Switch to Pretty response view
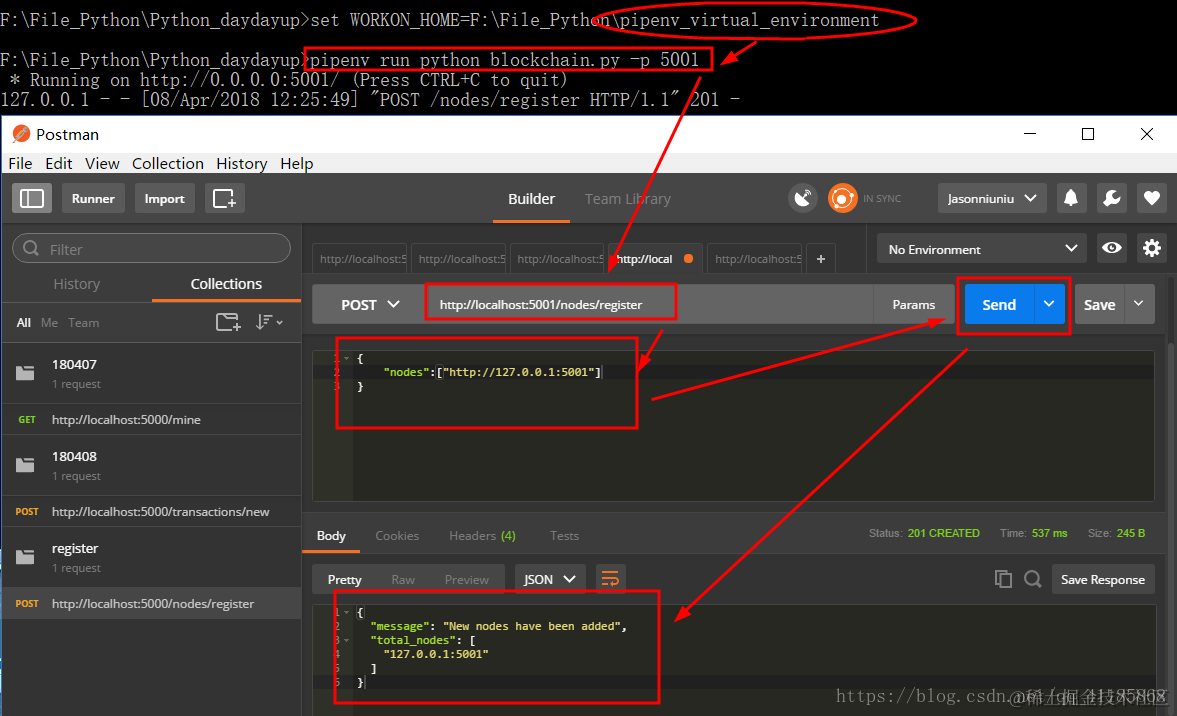Screen dimensions: 1177x716 345,579
